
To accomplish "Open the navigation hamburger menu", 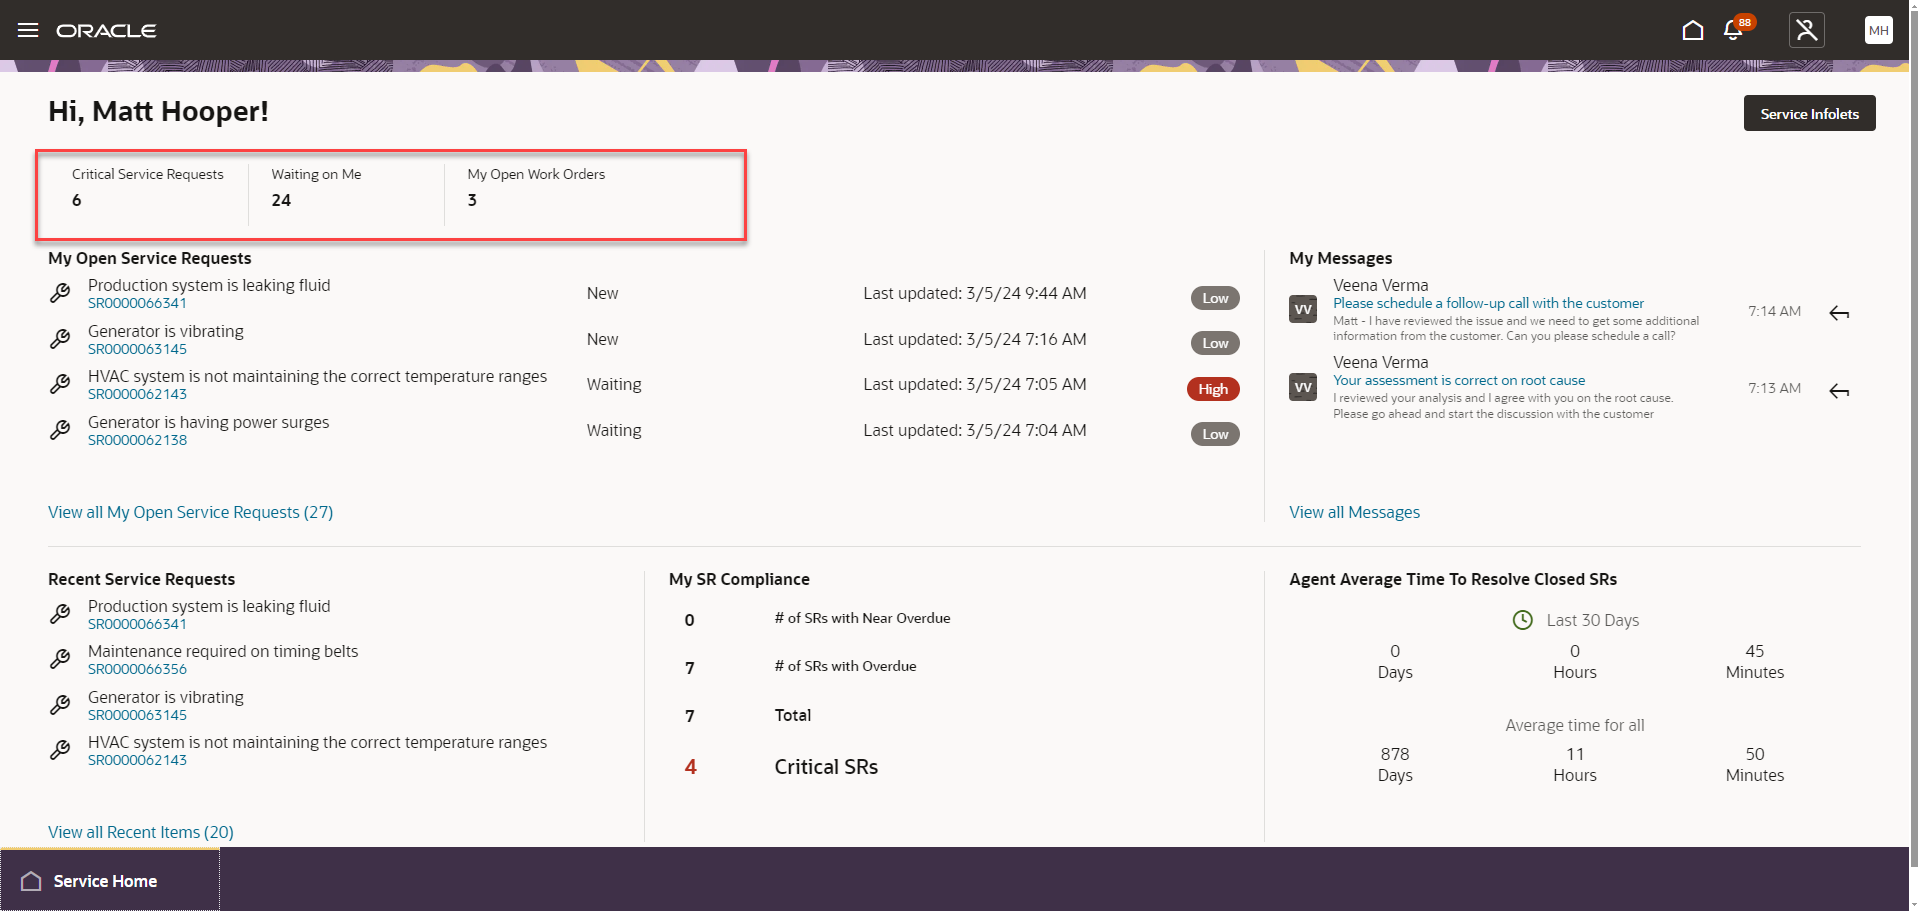I will [28, 30].
